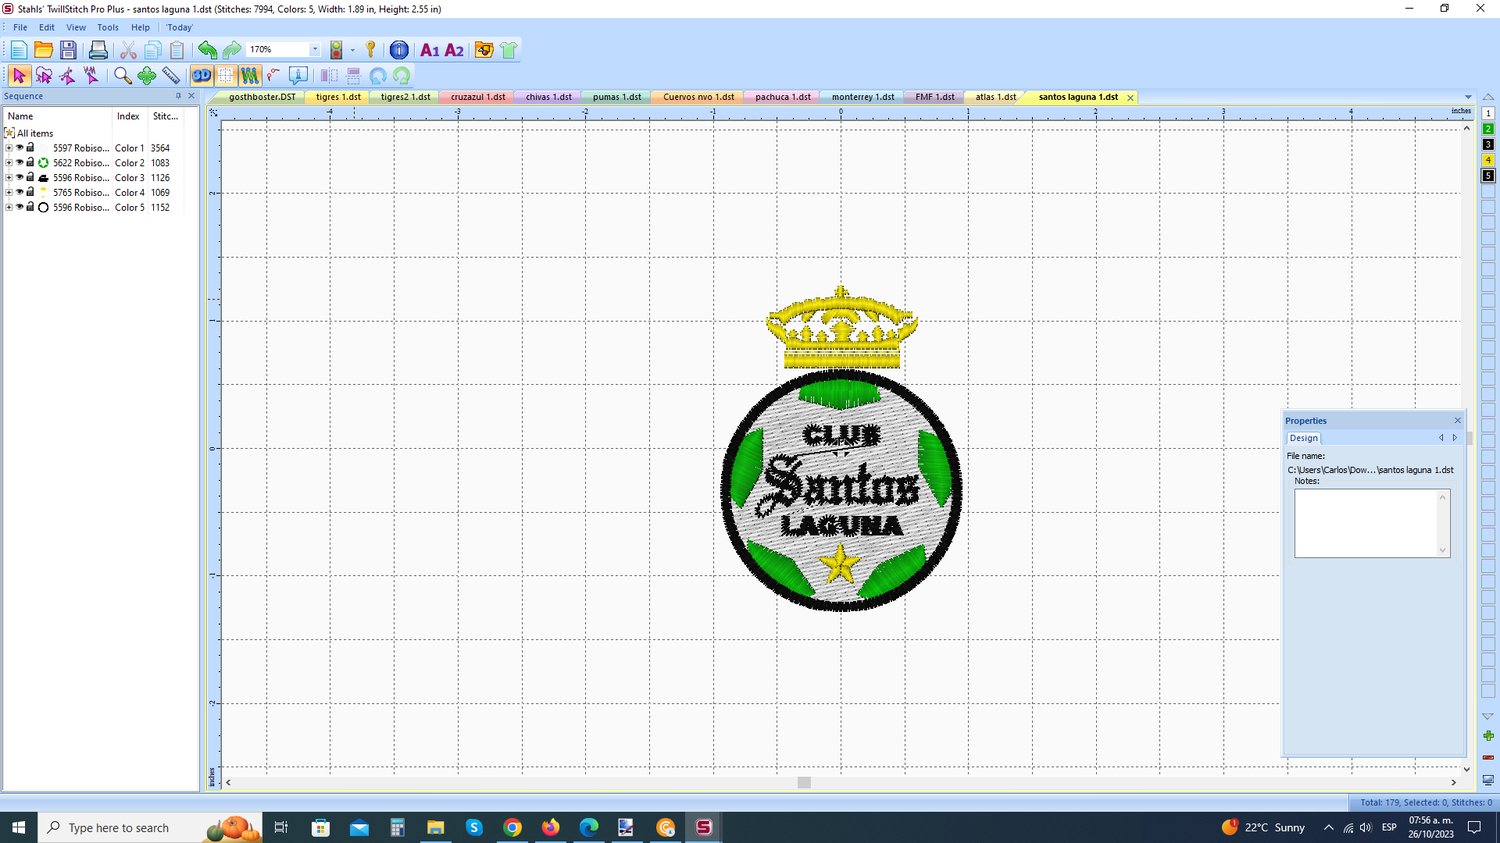This screenshot has width=1500, height=843.
Task: Activate the pink arrow select tool
Action: click(19, 75)
